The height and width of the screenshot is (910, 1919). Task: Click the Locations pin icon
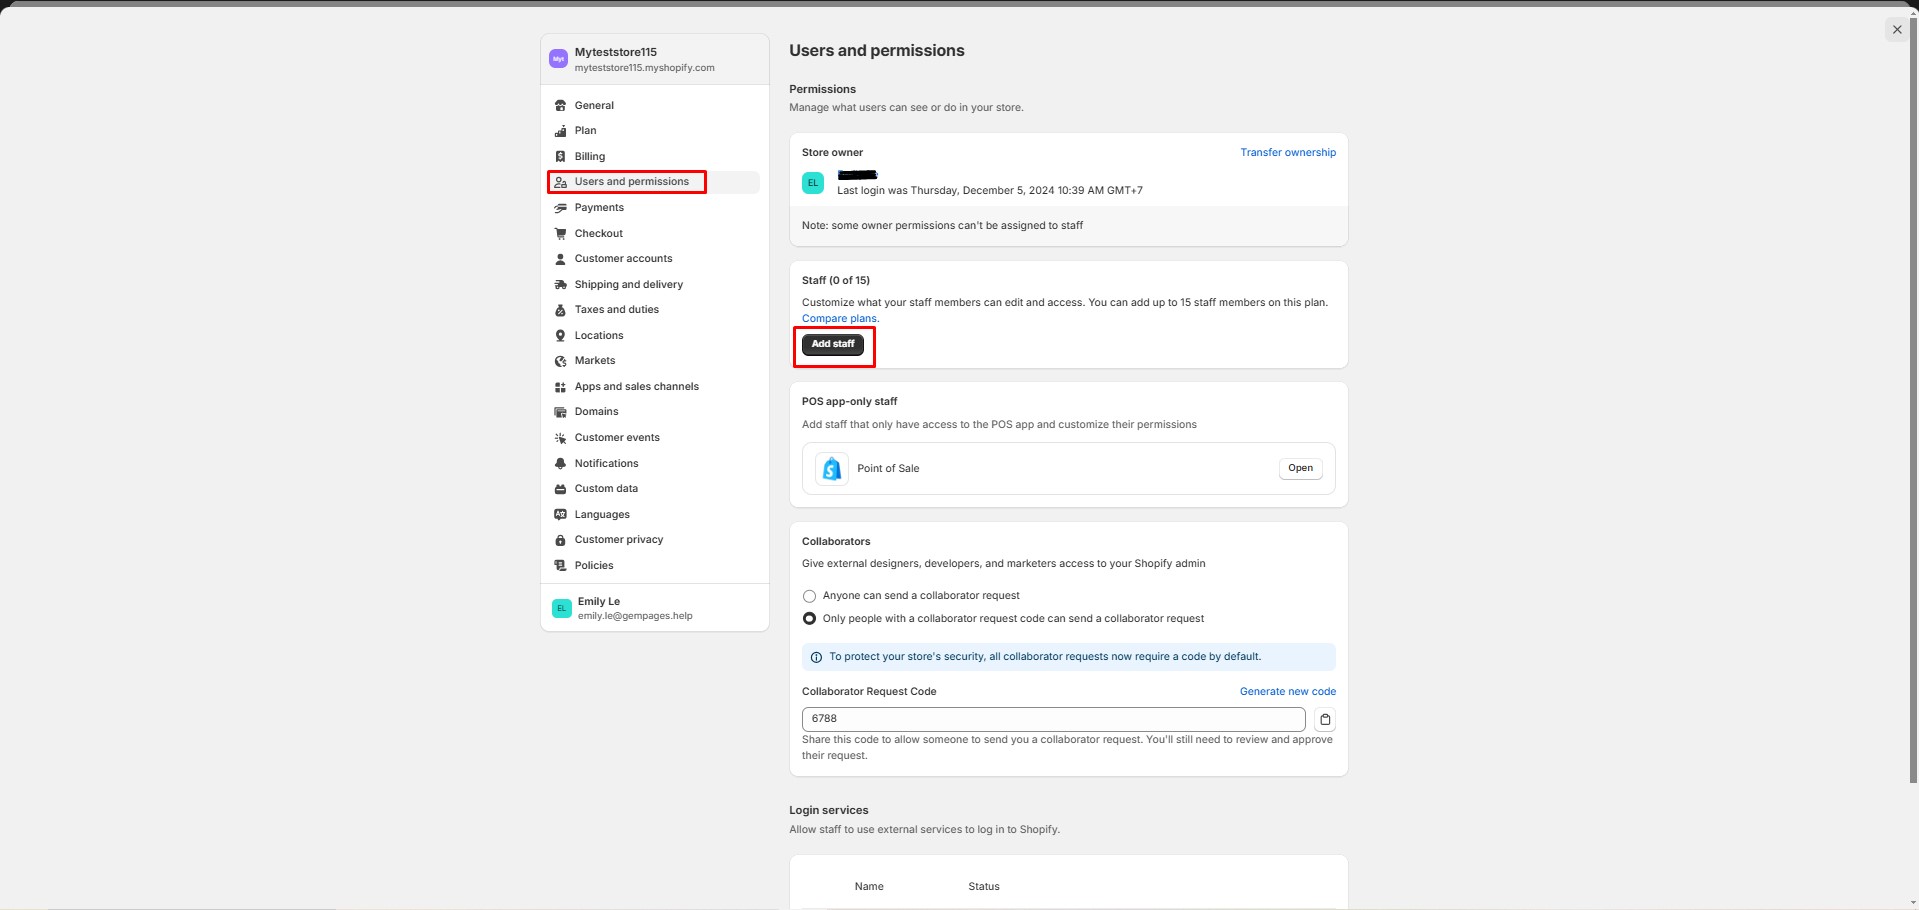tap(560, 336)
